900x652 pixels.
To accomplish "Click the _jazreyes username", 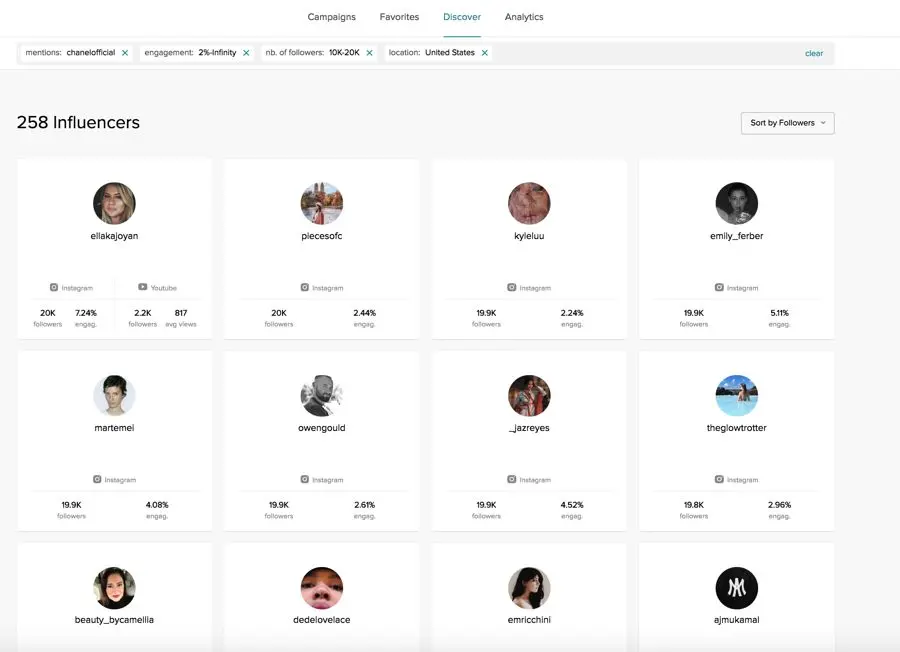I will [529, 428].
